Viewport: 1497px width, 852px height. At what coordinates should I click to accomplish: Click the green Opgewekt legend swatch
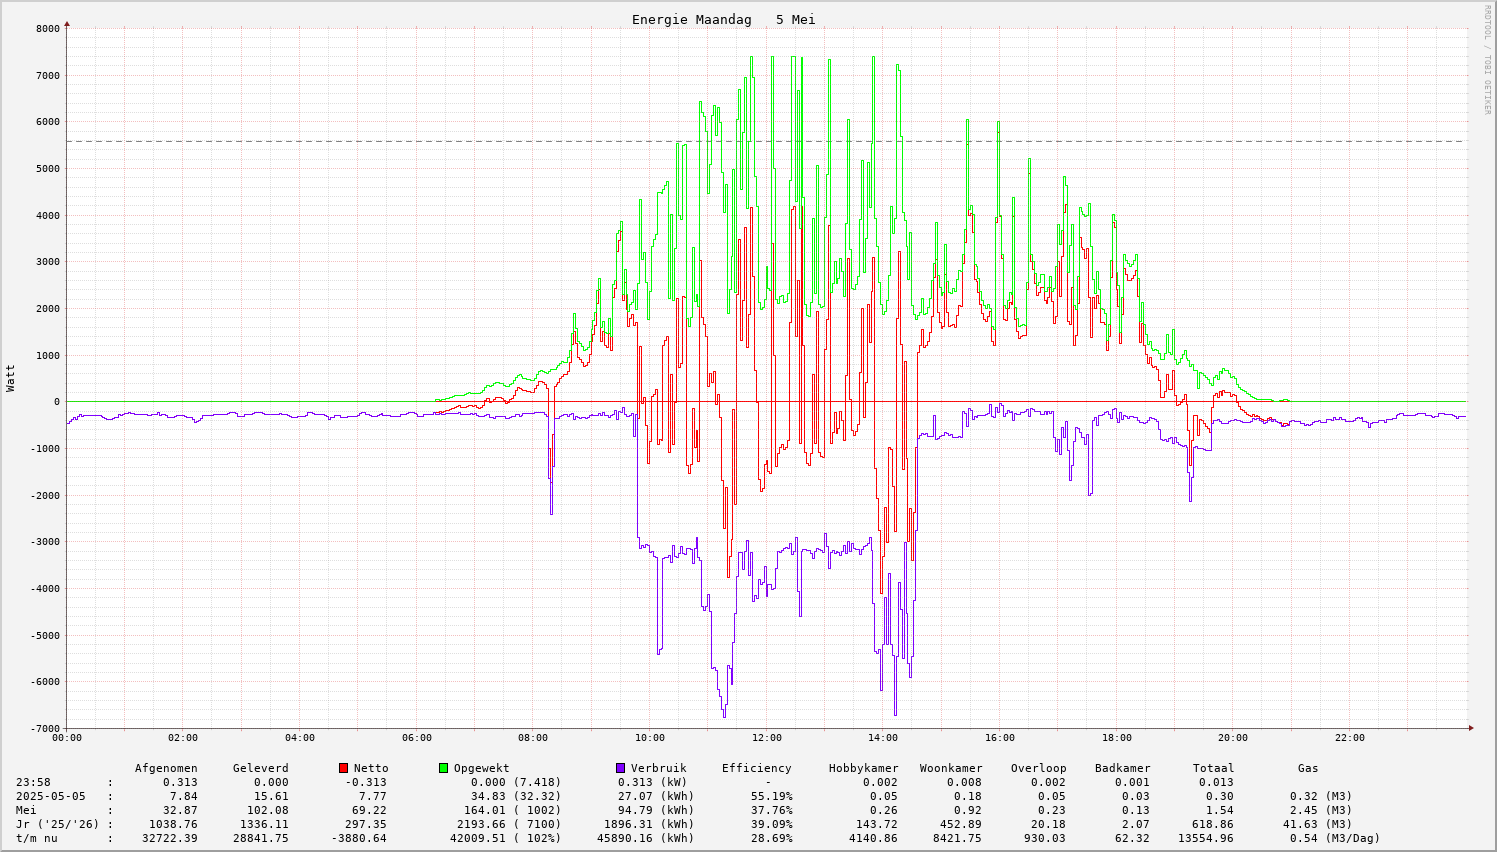[443, 768]
